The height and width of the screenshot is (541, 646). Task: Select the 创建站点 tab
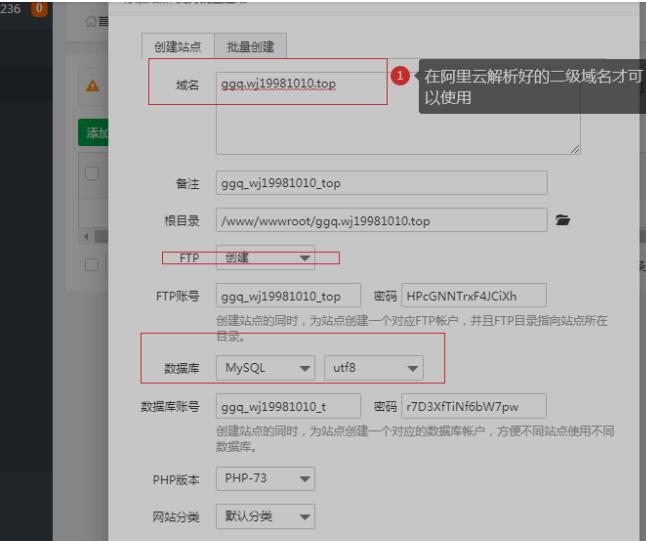(179, 45)
